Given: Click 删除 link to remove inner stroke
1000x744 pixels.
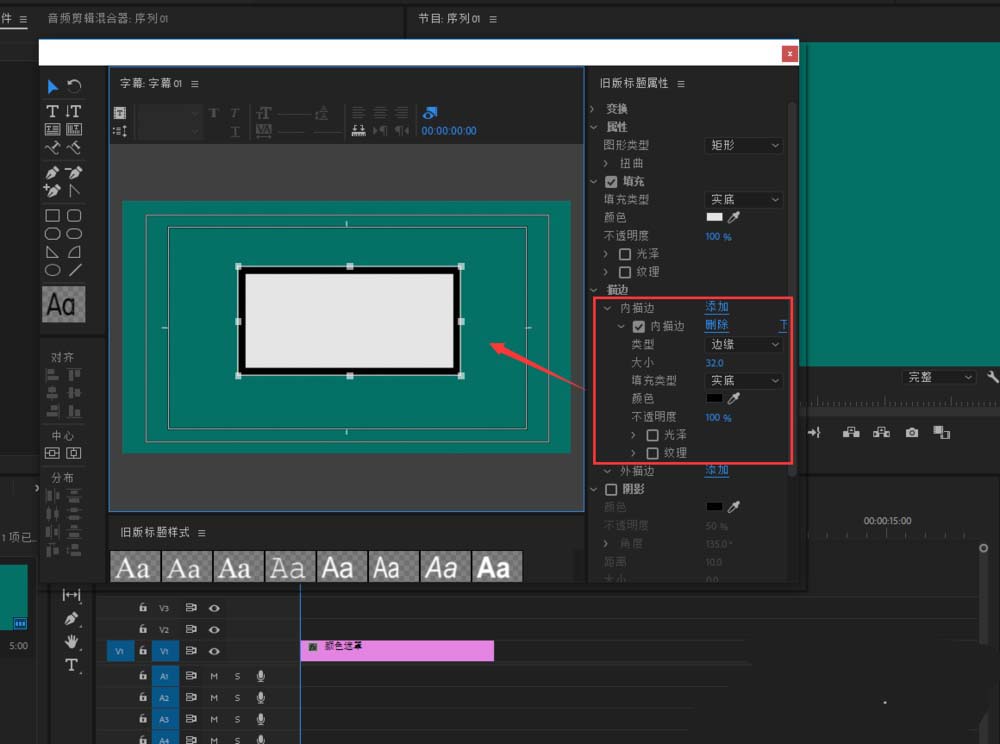Looking at the screenshot, I should click(717, 325).
